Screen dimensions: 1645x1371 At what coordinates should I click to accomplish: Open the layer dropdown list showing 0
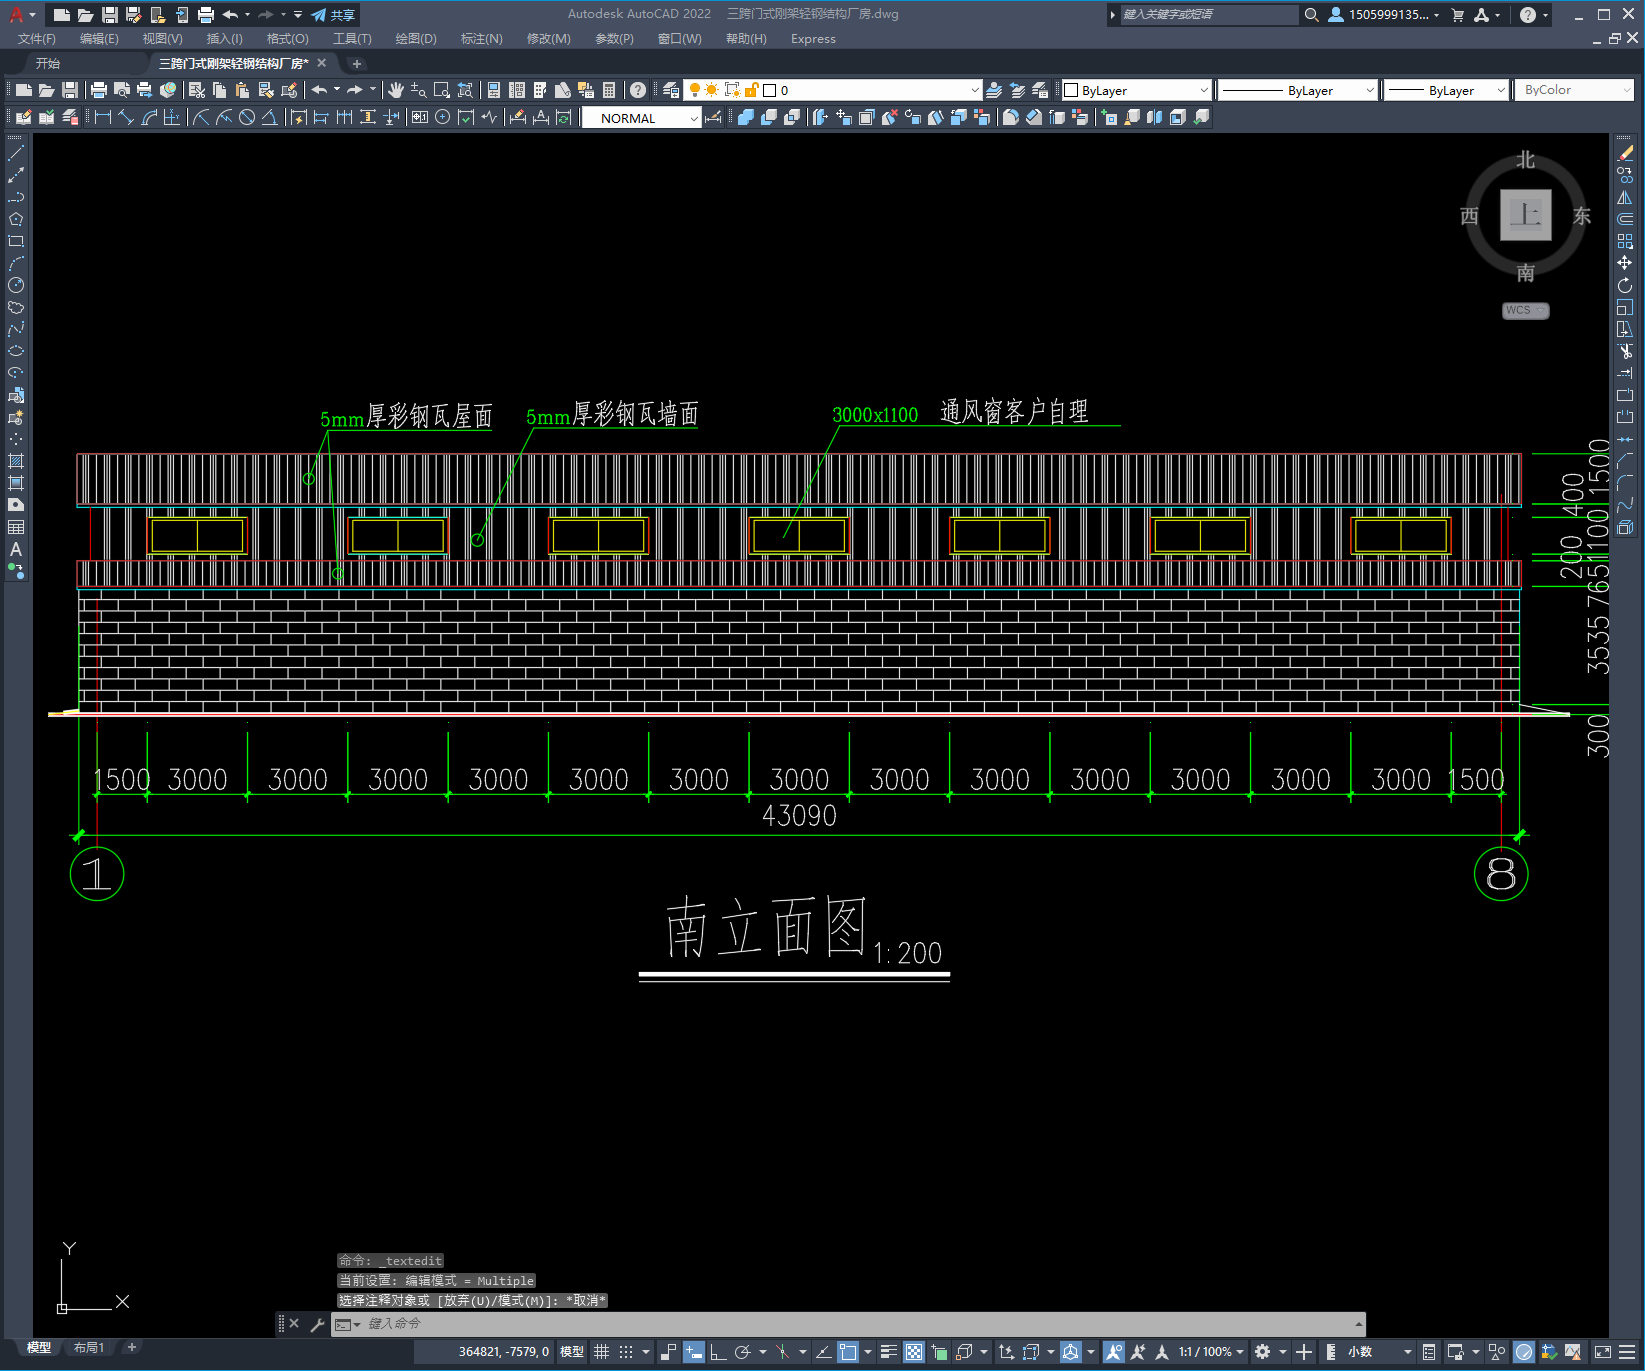coord(832,90)
